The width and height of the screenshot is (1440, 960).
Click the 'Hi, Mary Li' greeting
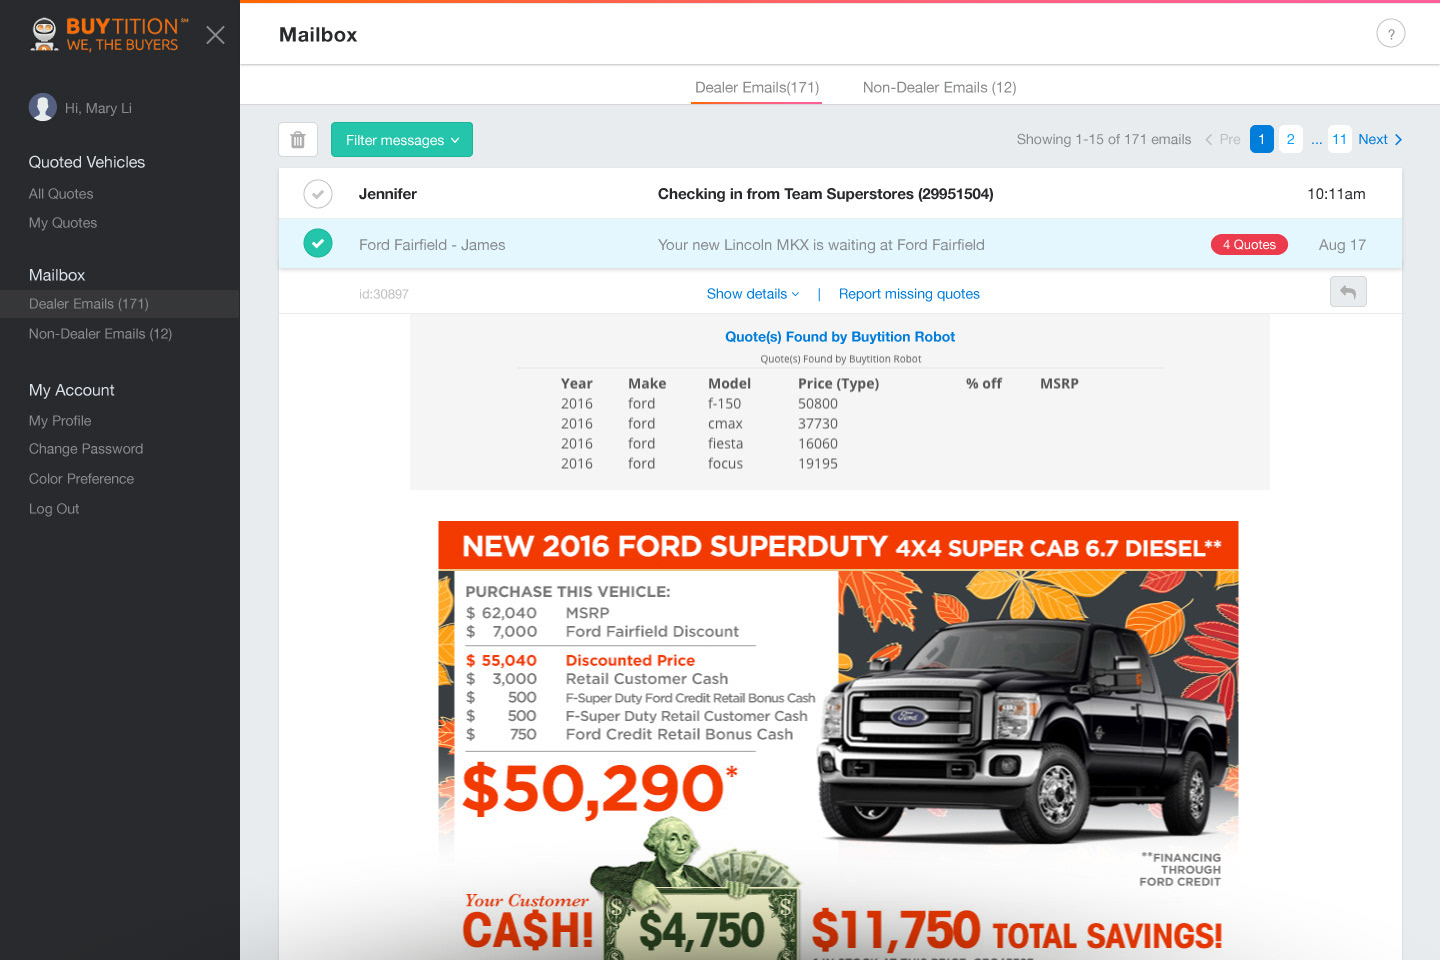pyautogui.click(x=98, y=108)
